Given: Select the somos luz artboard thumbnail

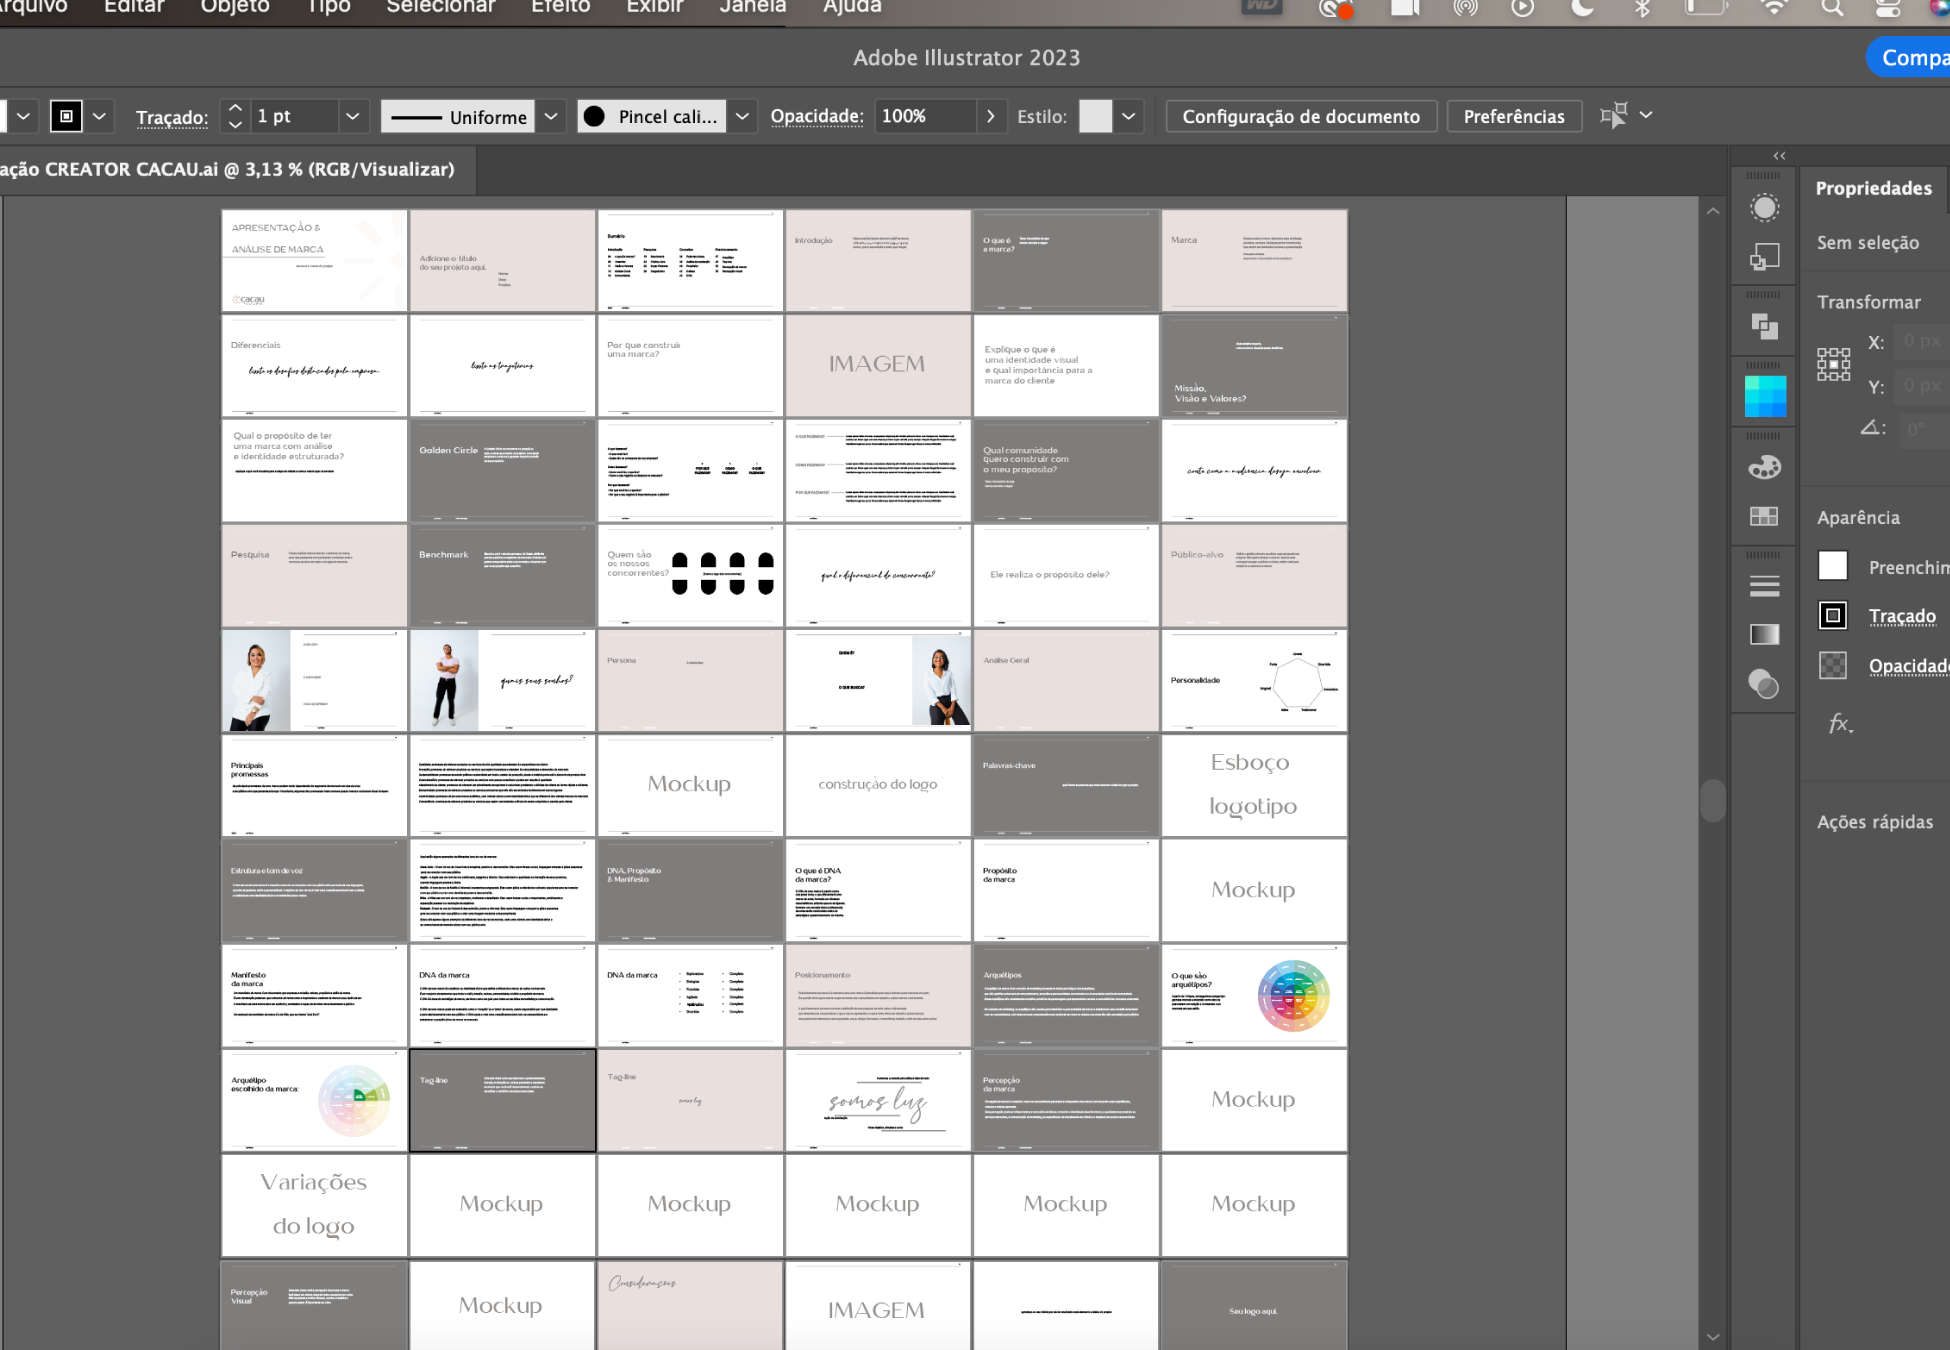Looking at the screenshot, I should pyautogui.click(x=878, y=1100).
